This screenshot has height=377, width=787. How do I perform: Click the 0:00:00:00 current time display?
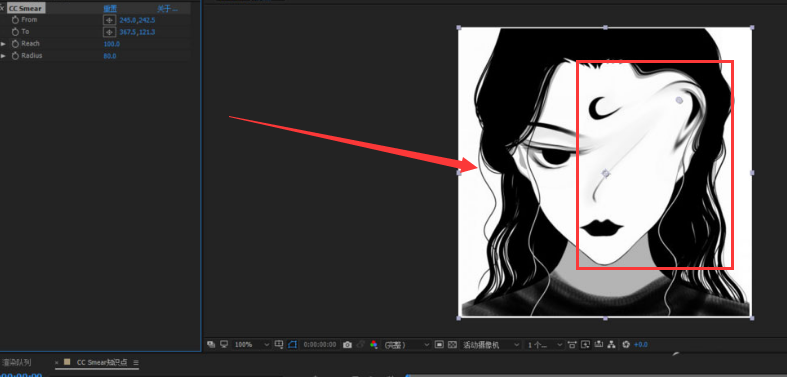[320, 345]
